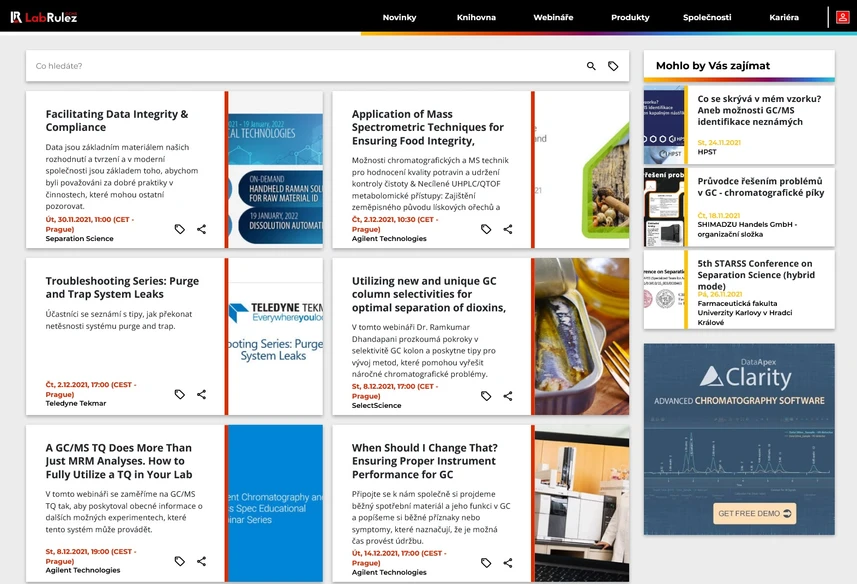Open the user account icon
The image size is (857, 584).
842,17
